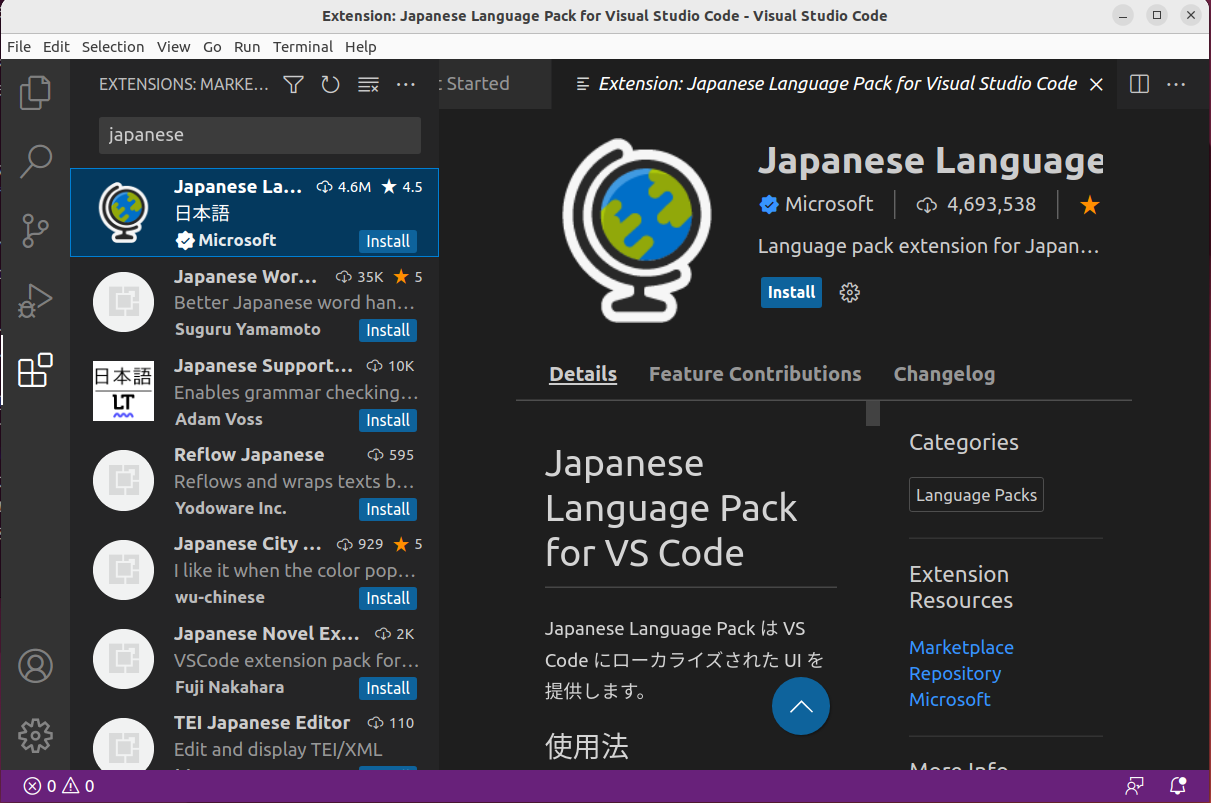Image resolution: width=1211 pixels, height=803 pixels.
Task: Split the editor using the top-right icon
Action: click(1139, 84)
